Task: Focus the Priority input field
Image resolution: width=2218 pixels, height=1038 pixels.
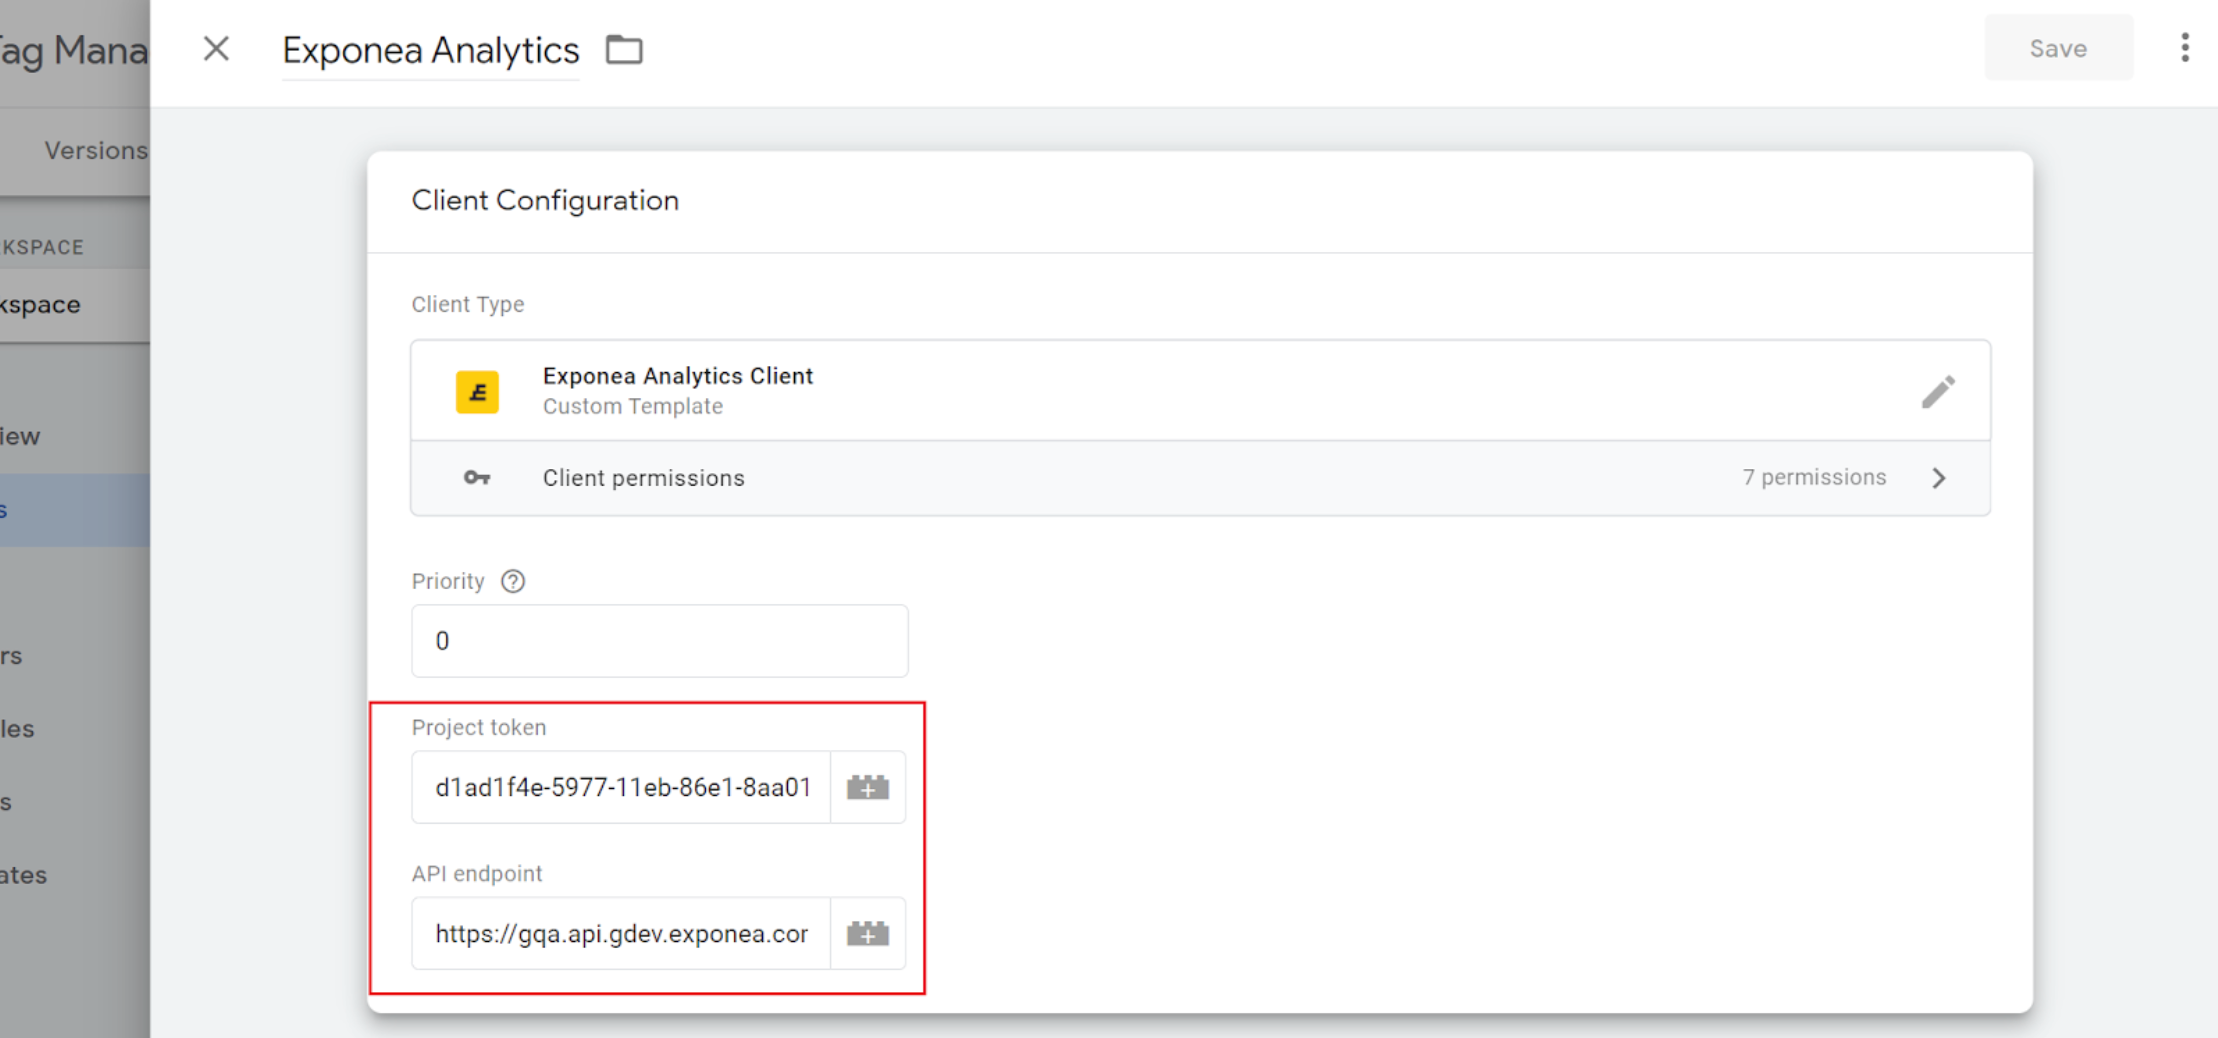Action: click(x=660, y=641)
